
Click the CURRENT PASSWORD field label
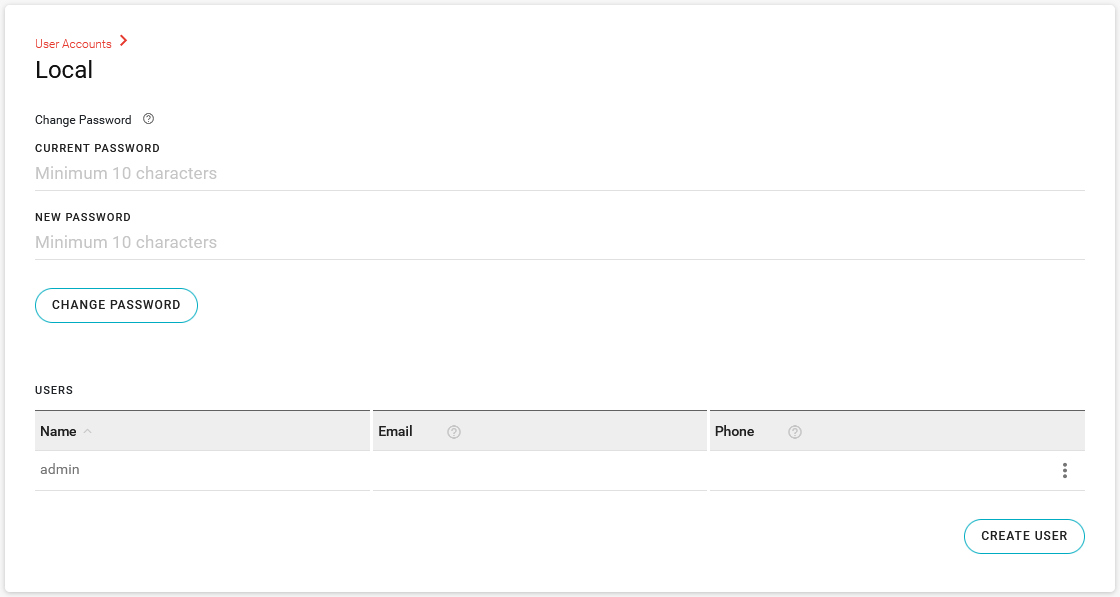pos(97,148)
